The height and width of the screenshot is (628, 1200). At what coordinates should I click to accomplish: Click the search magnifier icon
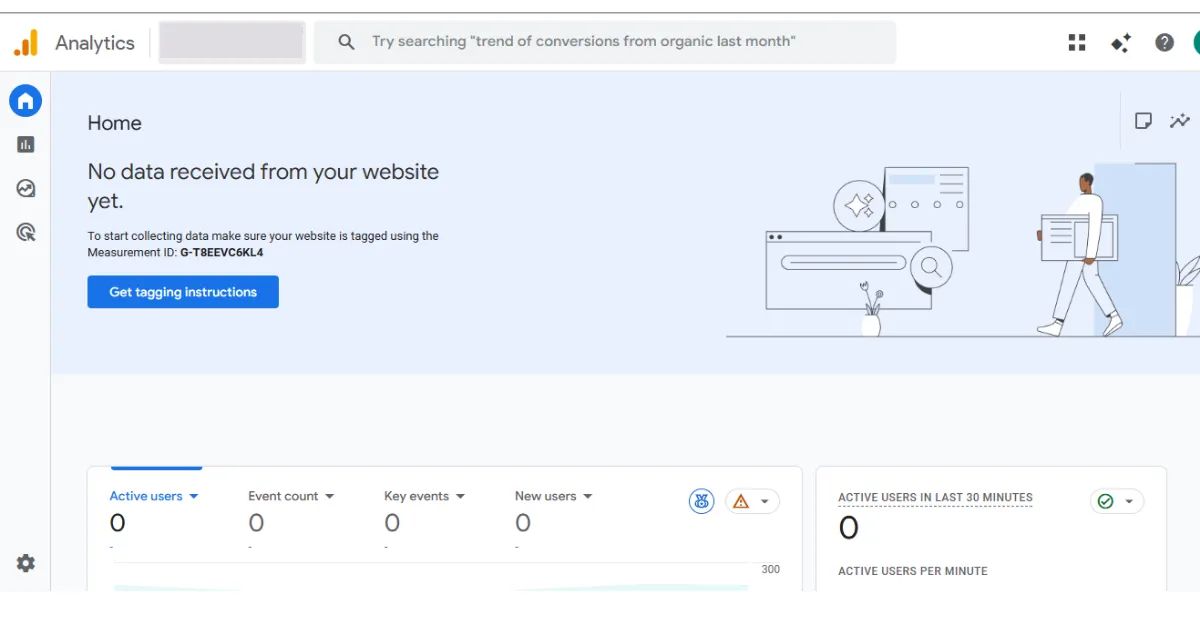pos(346,42)
